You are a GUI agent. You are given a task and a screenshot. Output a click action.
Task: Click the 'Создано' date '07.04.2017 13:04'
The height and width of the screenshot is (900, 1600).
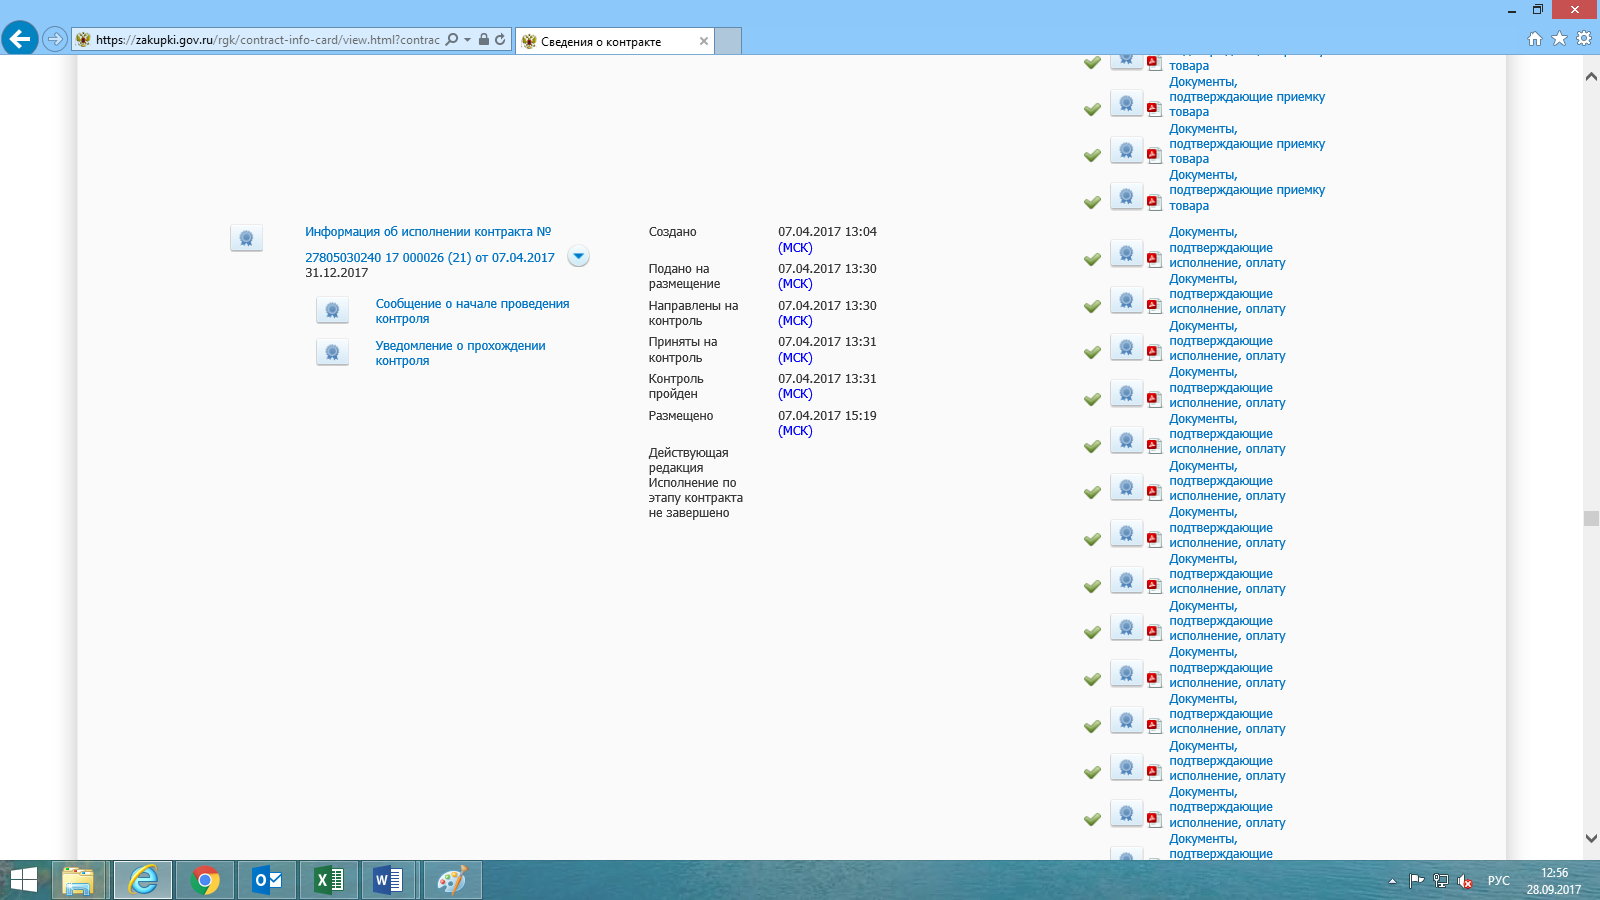click(x=827, y=232)
